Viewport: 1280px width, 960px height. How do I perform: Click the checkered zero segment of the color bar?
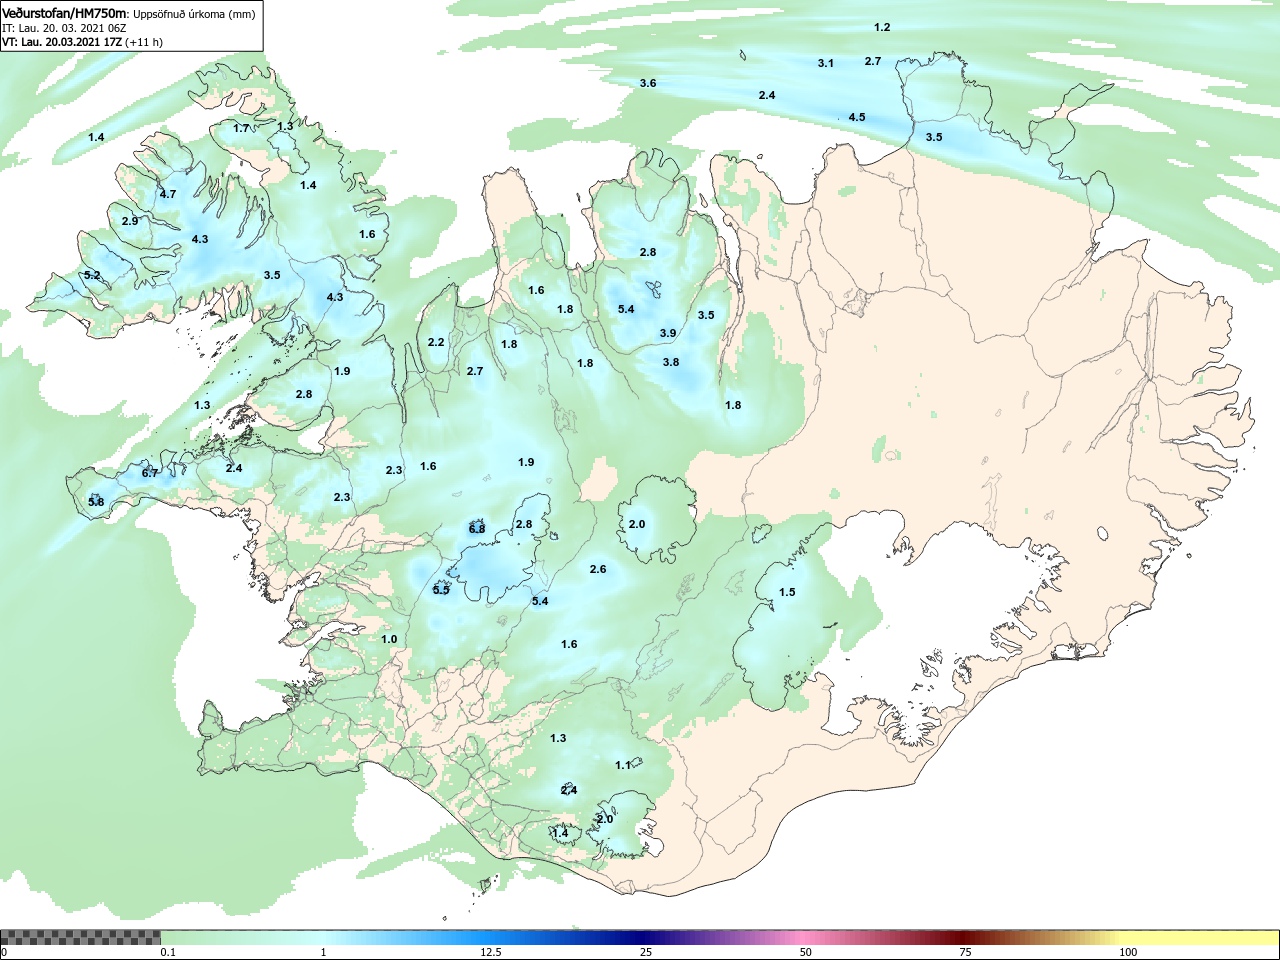[x=80, y=937]
